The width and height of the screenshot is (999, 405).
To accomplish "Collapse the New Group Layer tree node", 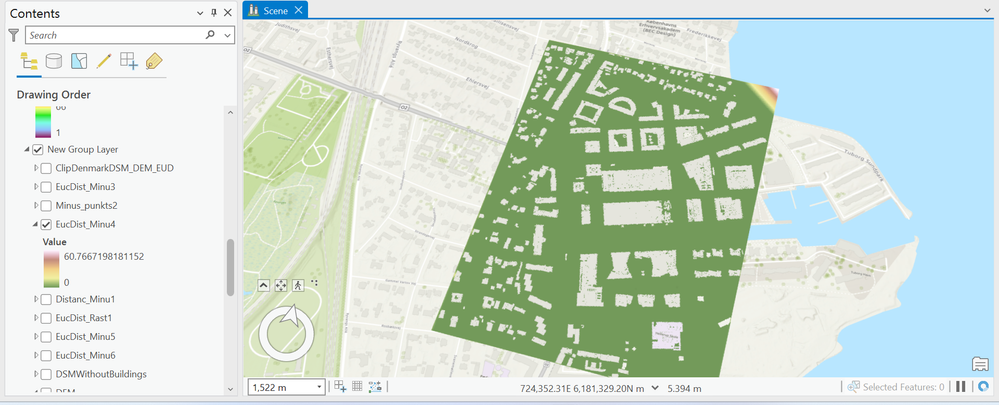I will (x=27, y=150).
